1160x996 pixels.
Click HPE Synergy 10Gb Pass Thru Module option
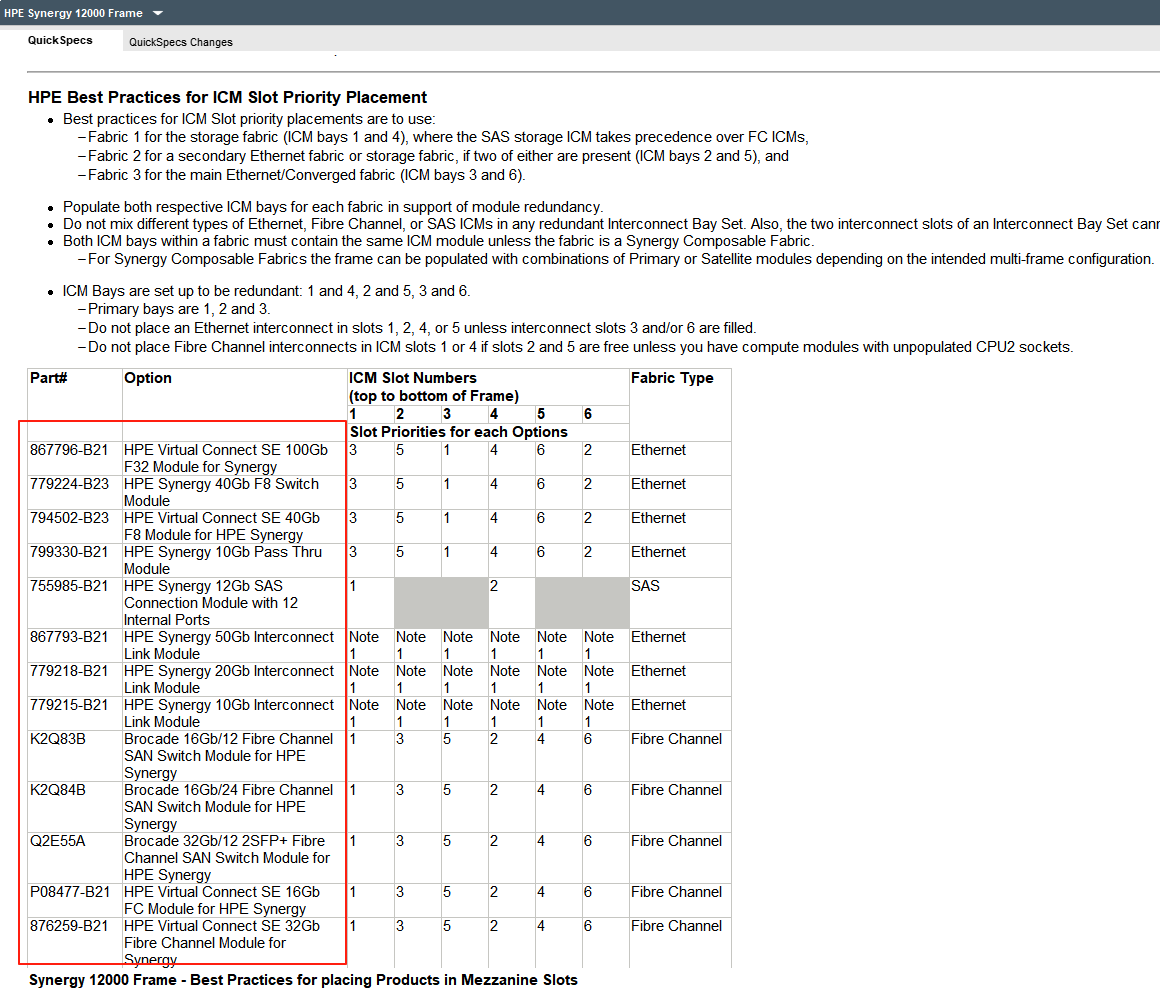223,561
